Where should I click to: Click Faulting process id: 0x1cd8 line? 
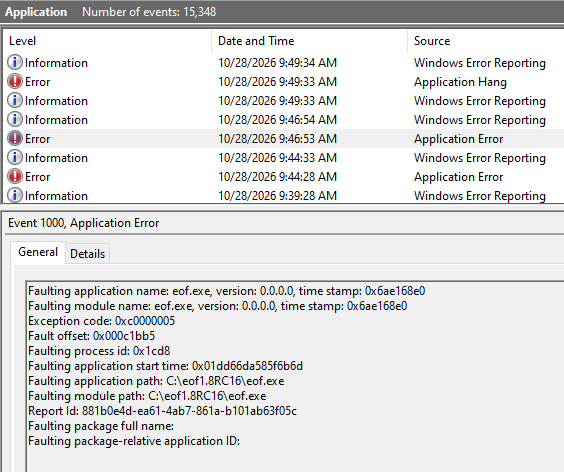[x=99, y=351]
